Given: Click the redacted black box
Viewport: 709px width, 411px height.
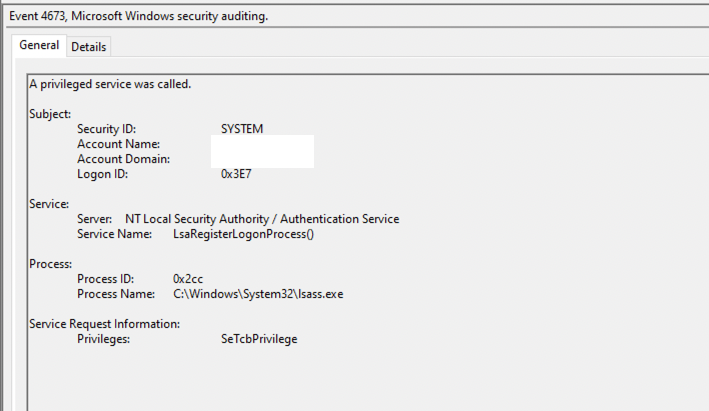Looking at the screenshot, I should point(263,151).
